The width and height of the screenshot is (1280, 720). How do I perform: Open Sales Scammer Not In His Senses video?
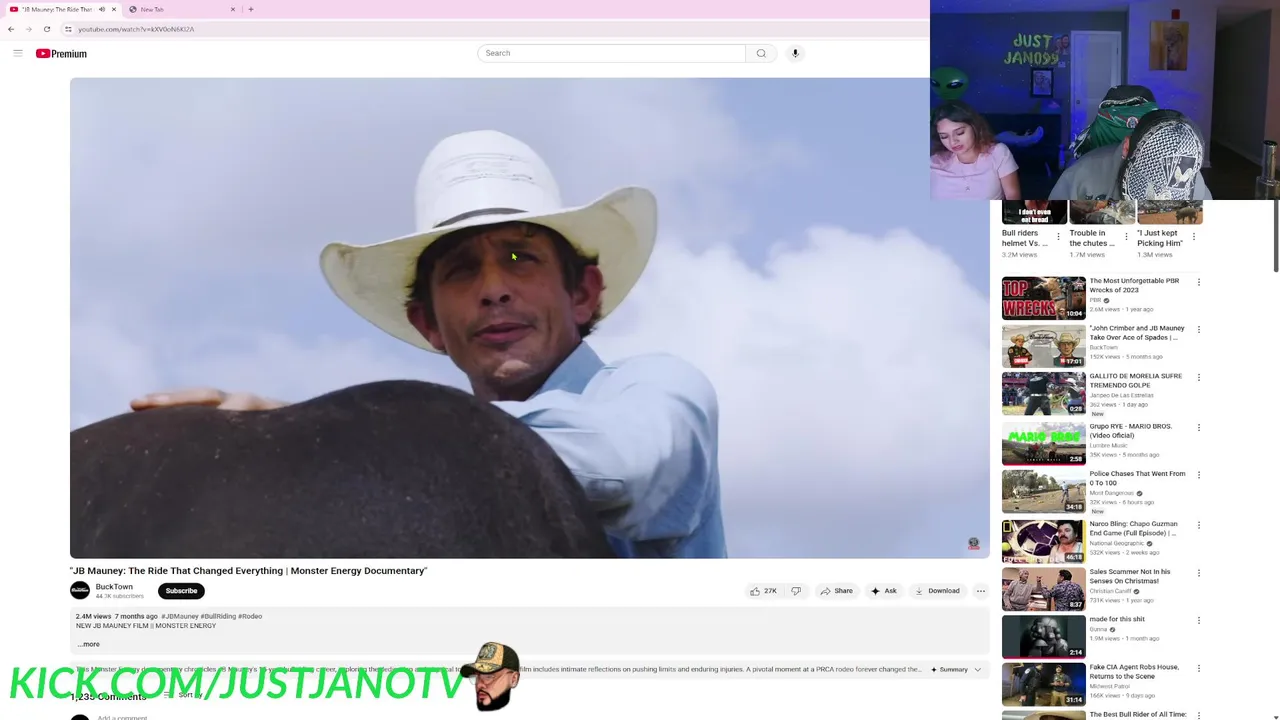click(x=1130, y=576)
